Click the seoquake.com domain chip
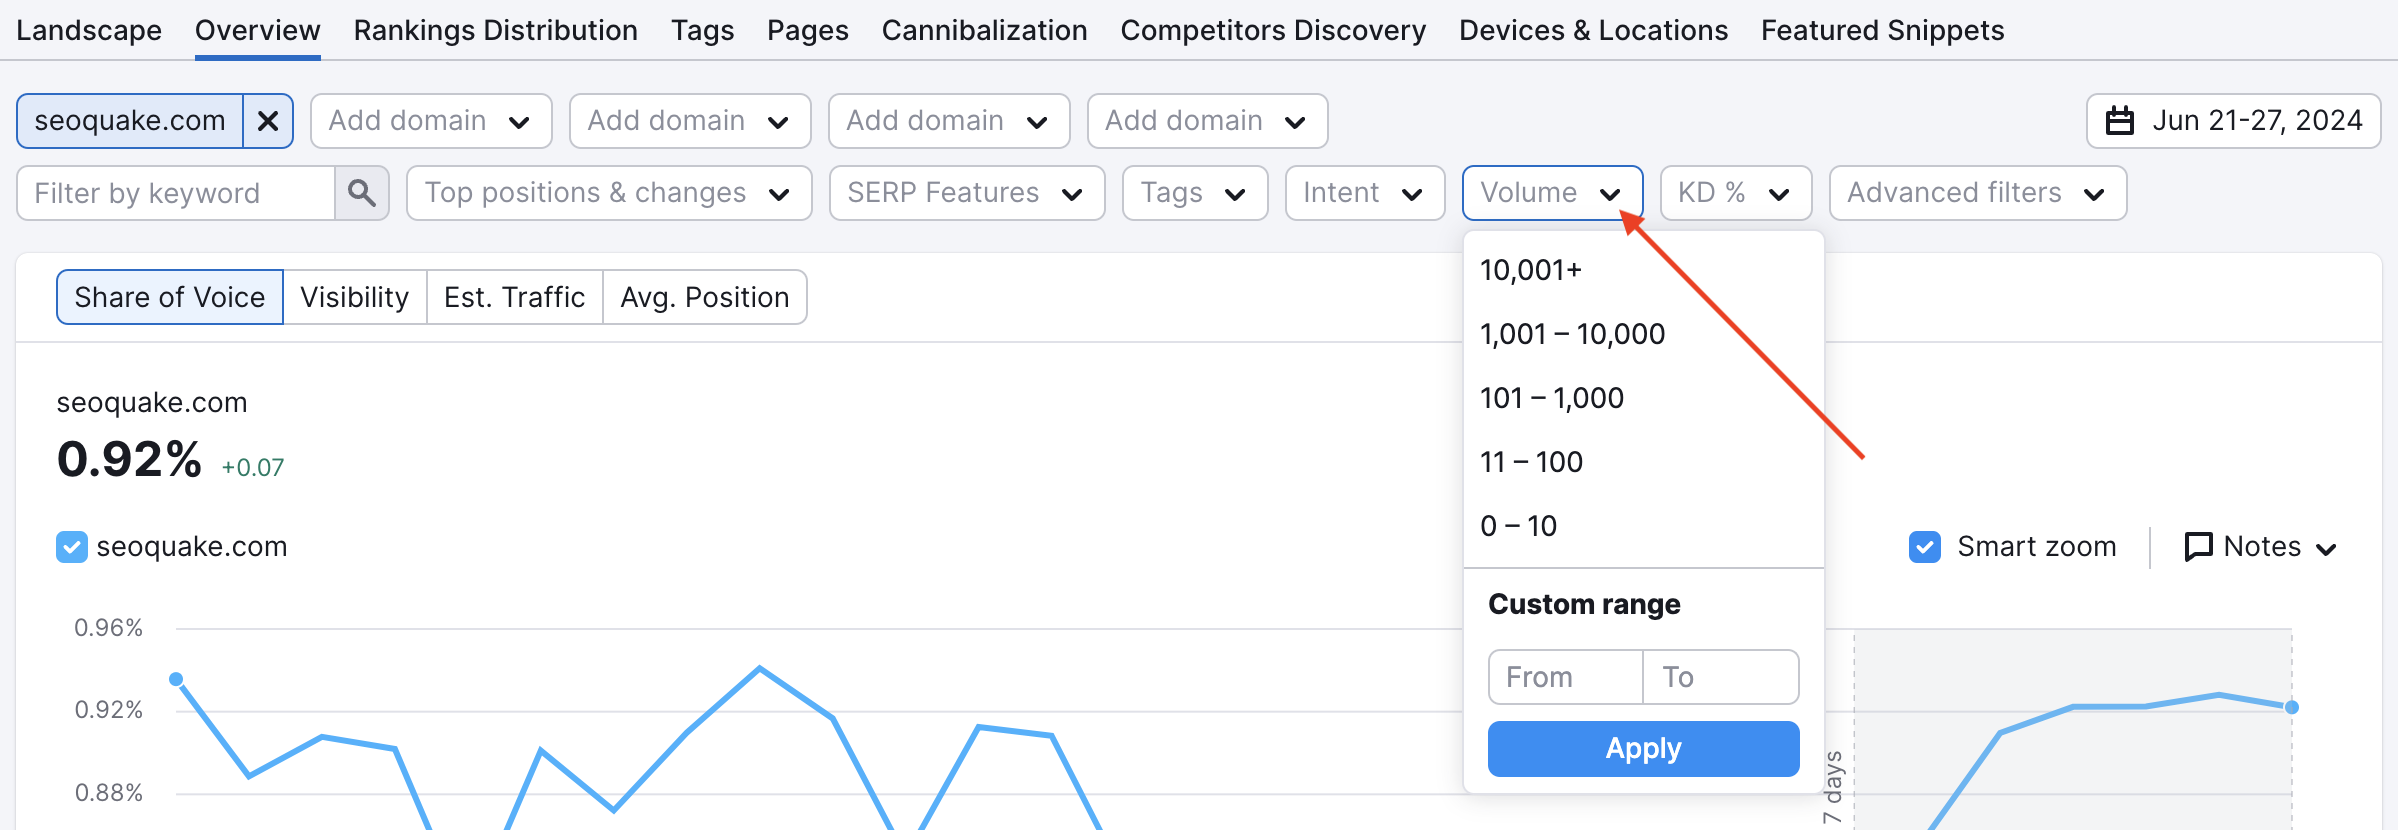The image size is (2398, 830). pos(130,121)
